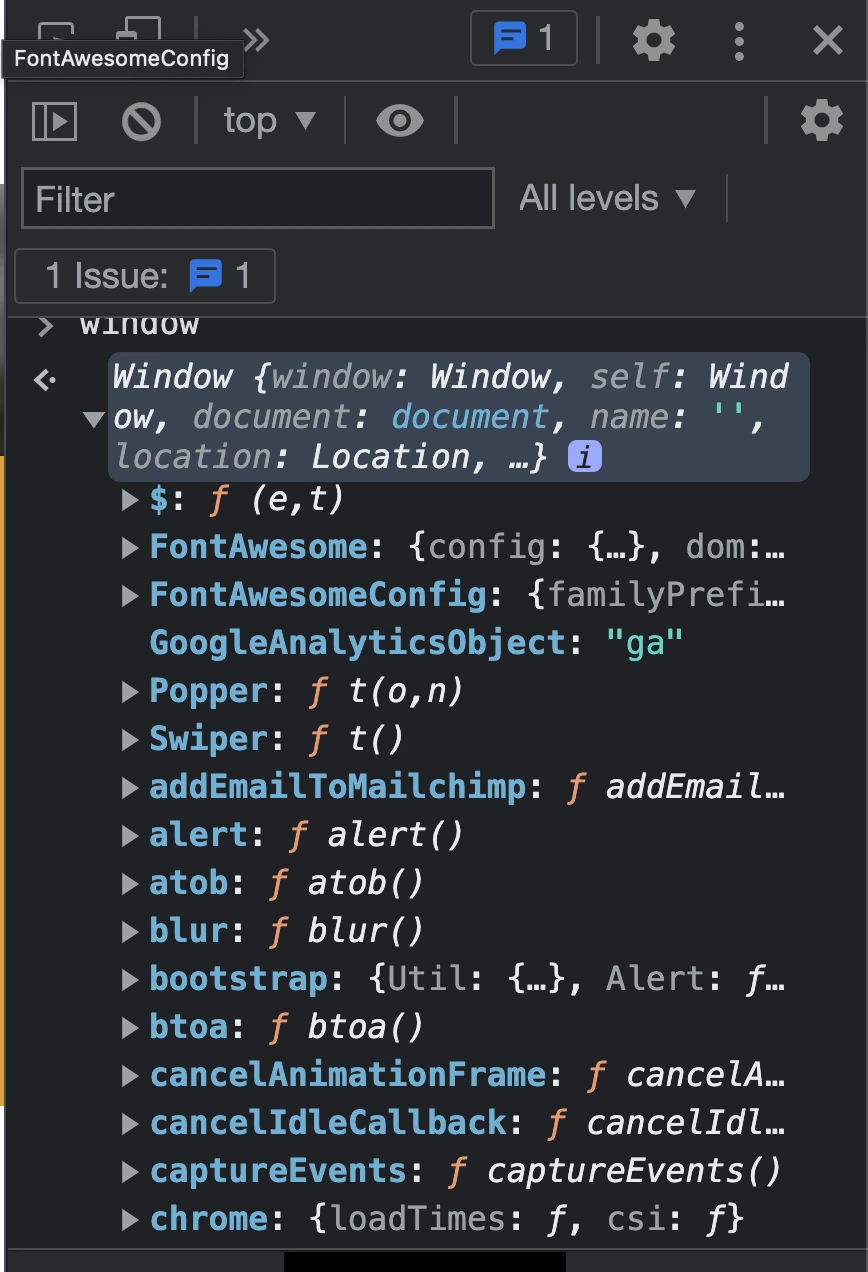Expand cancelIdleCallback function
868x1272 pixels.
point(130,1123)
